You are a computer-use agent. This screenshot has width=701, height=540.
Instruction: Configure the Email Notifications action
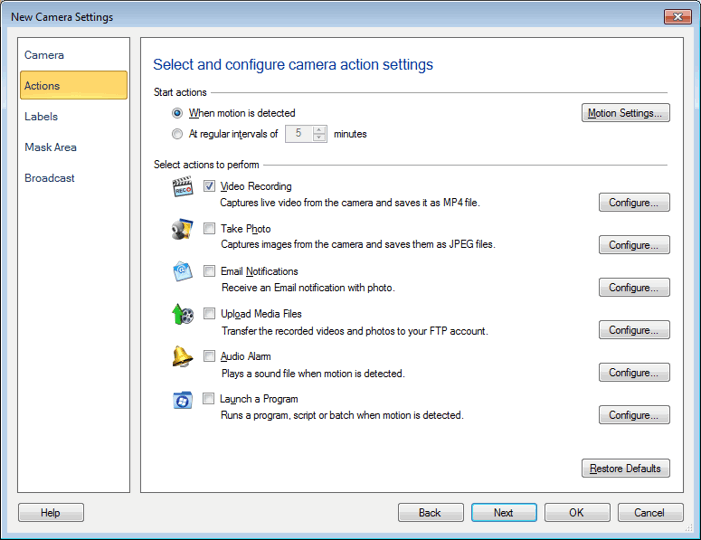(633, 288)
